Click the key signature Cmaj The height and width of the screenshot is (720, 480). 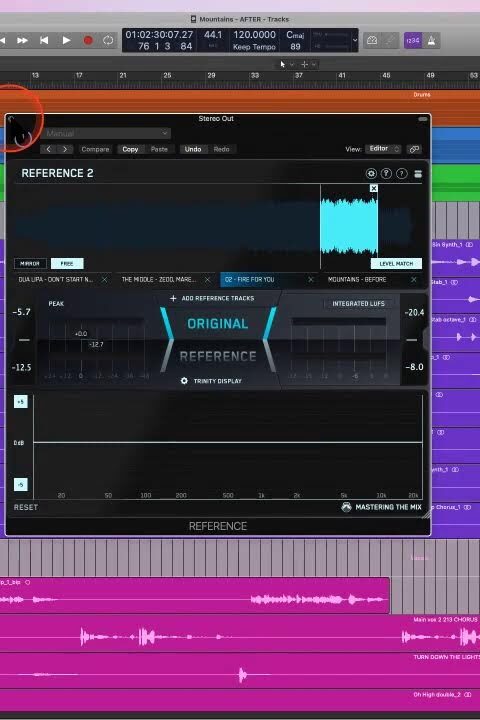295,35
